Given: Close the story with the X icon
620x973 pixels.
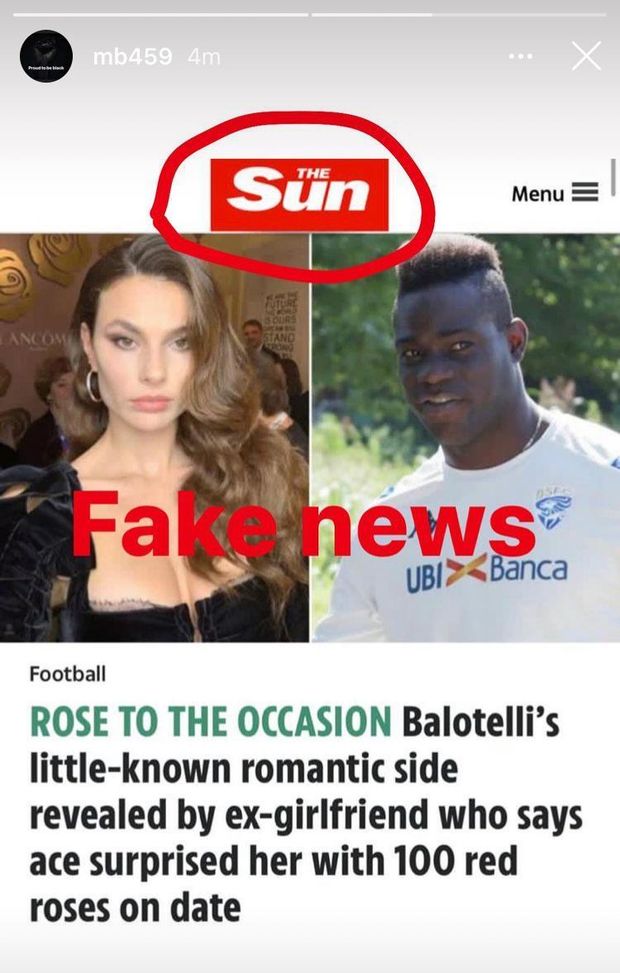Looking at the screenshot, I should click(586, 56).
